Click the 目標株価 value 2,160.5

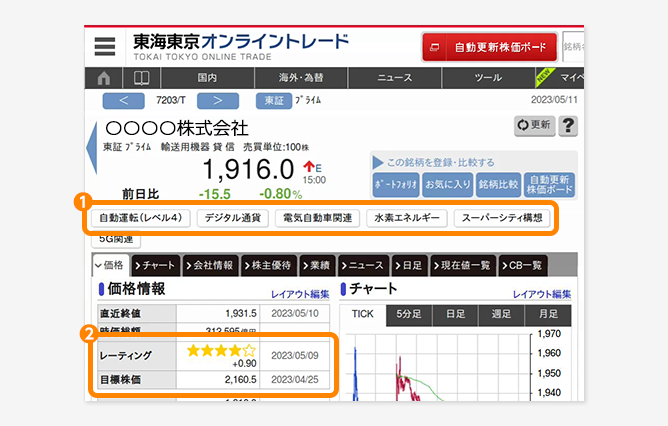[x=240, y=380]
